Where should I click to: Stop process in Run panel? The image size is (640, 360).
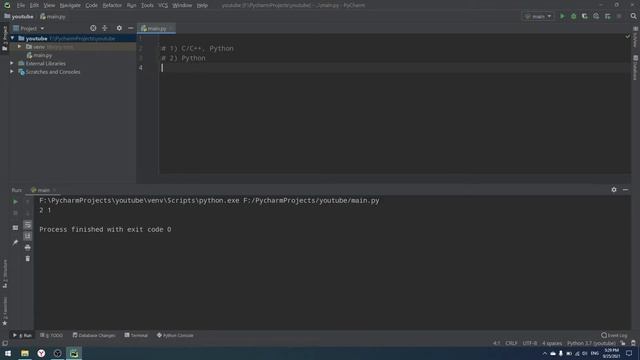15,213
